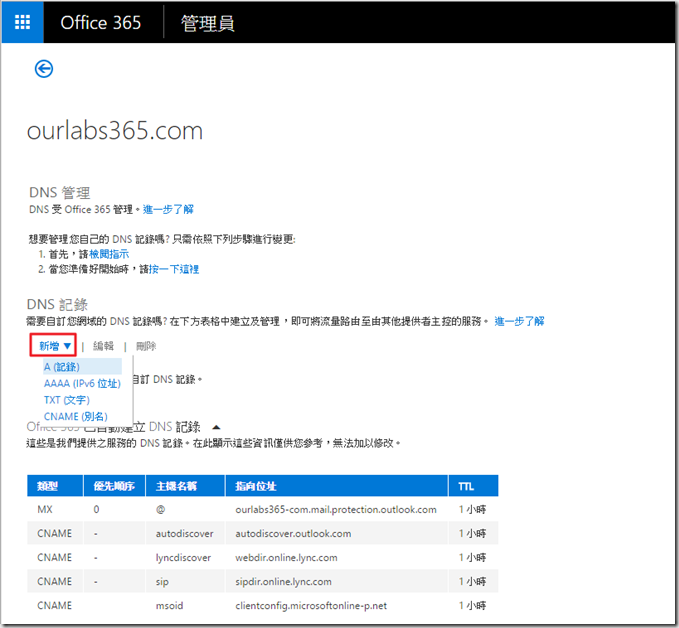Click the 主機名稱 column header
The image size is (679, 628).
(177, 486)
